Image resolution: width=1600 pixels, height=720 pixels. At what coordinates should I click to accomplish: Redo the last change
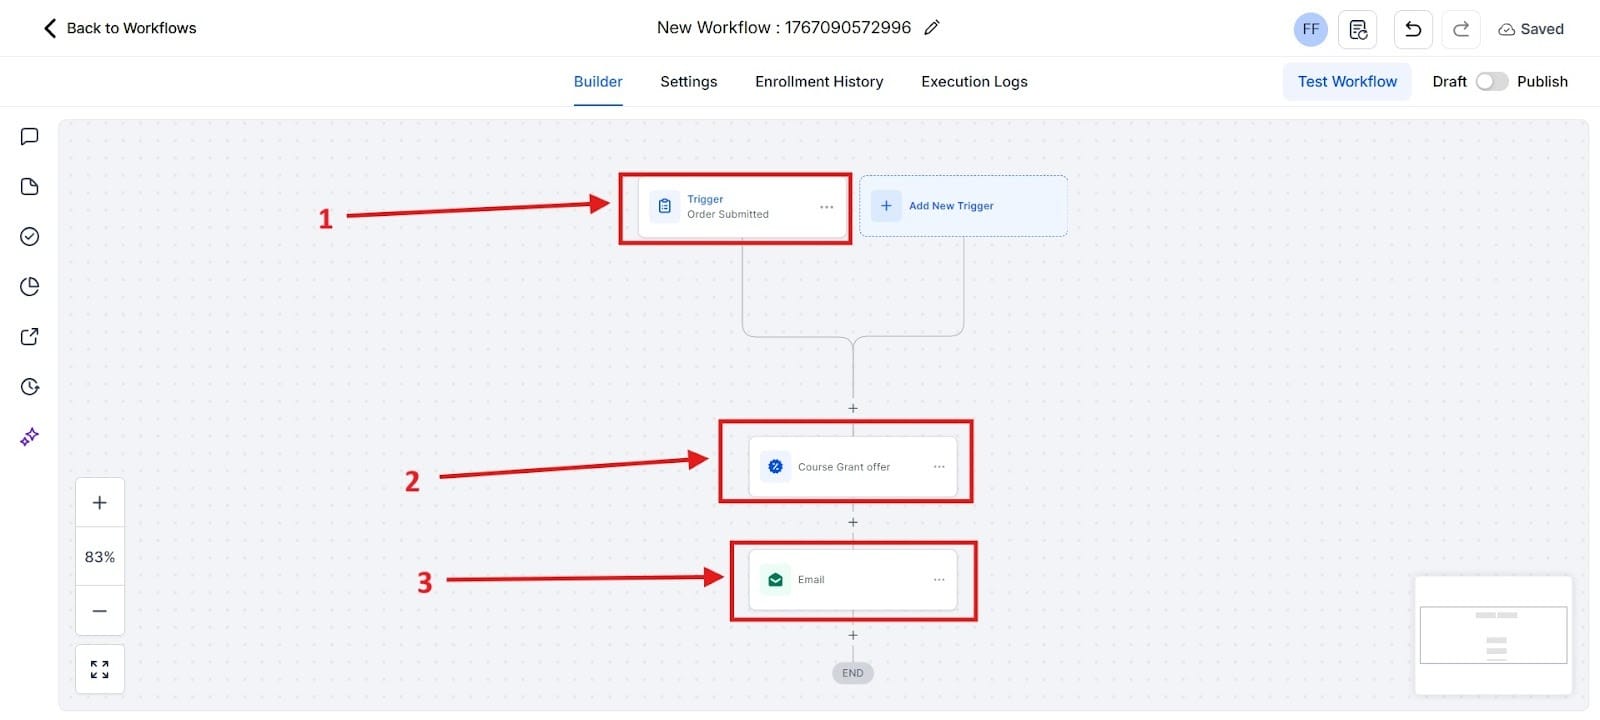click(1461, 29)
